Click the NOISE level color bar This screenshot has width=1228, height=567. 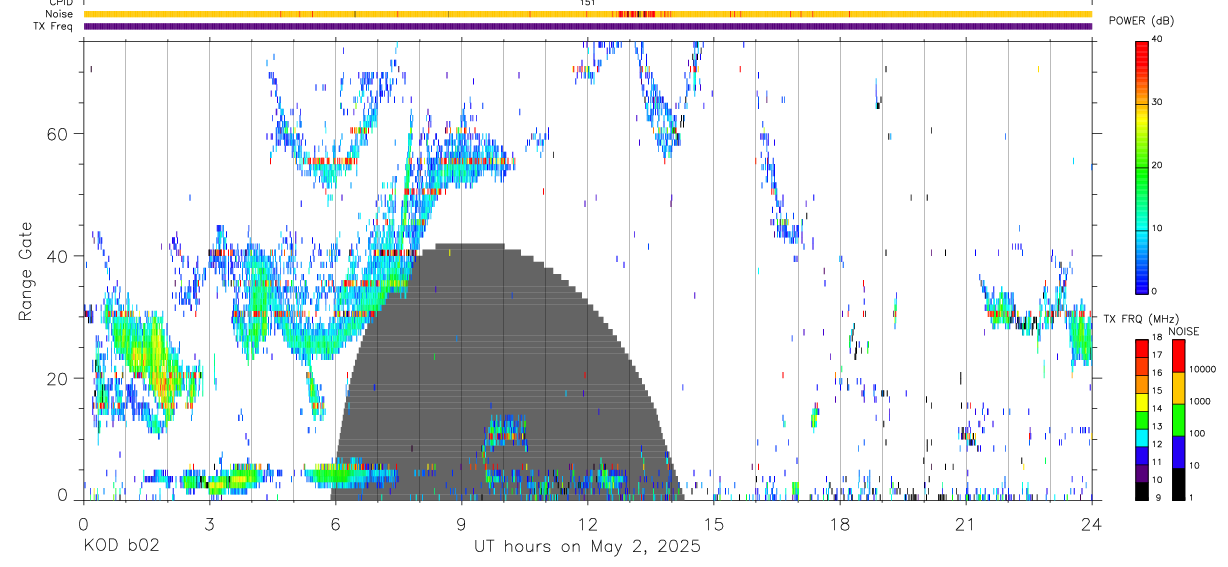point(1178,419)
